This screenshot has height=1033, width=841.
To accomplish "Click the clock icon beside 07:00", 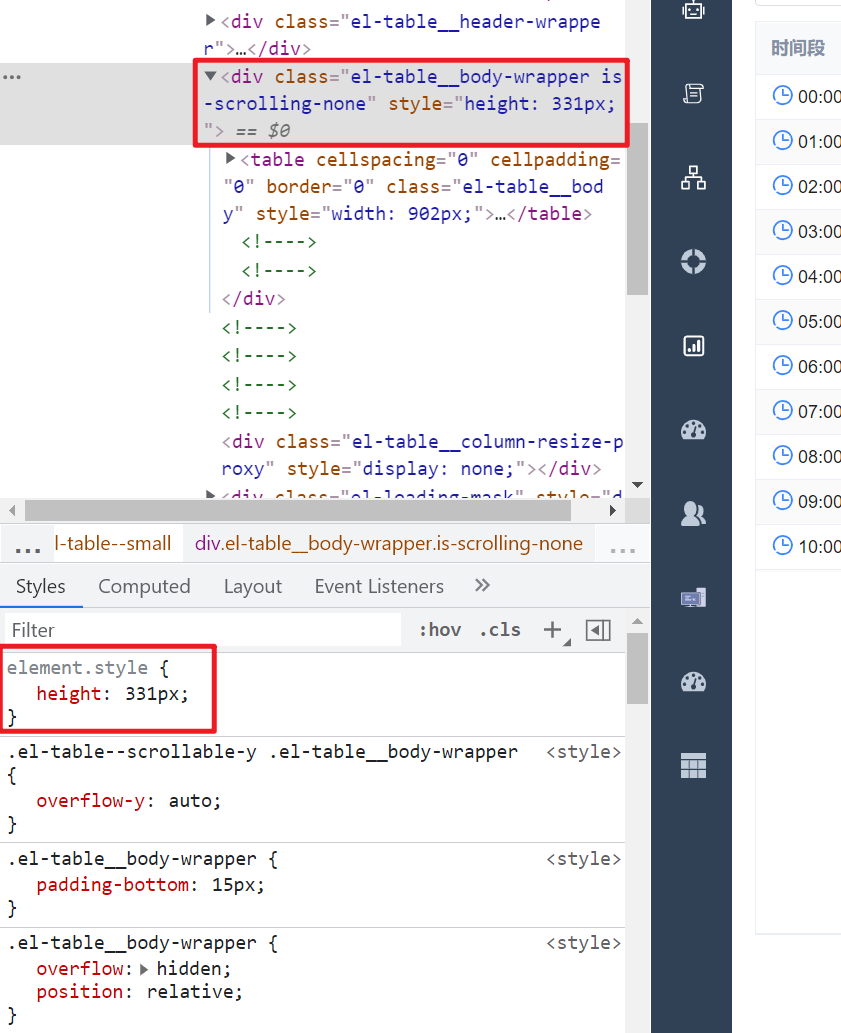I will click(x=782, y=410).
